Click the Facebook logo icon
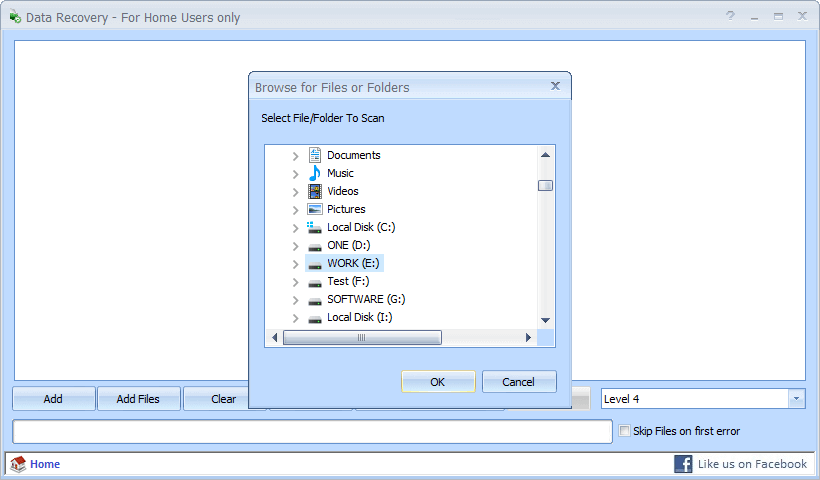Screen dimensions: 820x480 [684, 464]
